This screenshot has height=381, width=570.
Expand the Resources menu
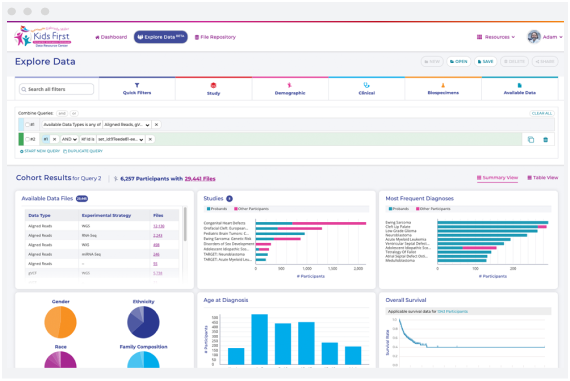[x=496, y=37]
